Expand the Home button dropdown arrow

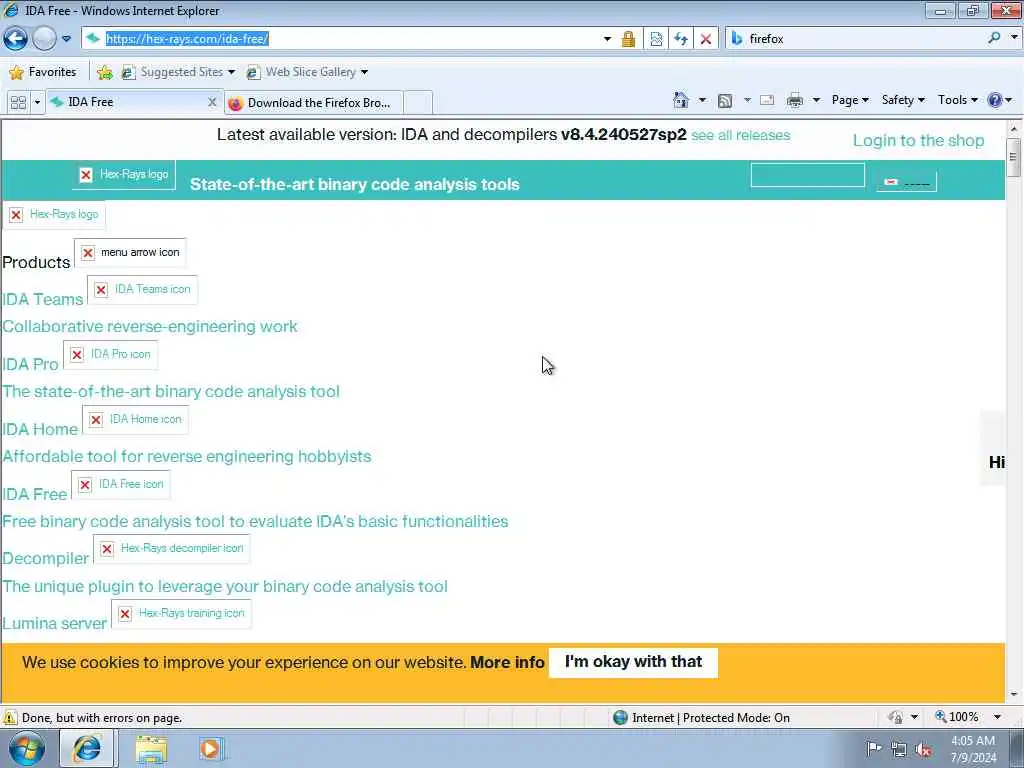pos(702,100)
